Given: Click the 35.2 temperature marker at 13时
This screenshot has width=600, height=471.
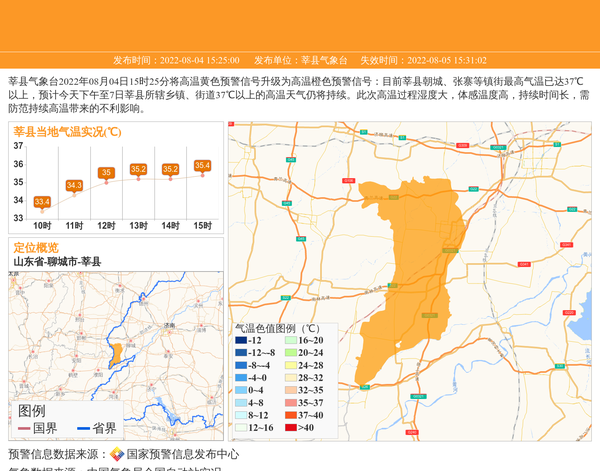Looking at the screenshot, I should pyautogui.click(x=138, y=169).
